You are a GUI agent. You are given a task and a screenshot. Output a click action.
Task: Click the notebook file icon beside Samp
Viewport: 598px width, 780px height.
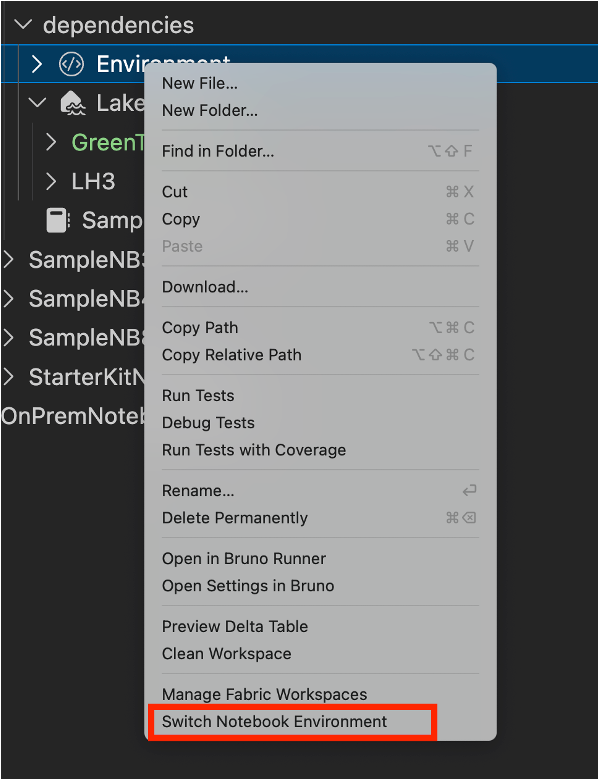point(58,220)
